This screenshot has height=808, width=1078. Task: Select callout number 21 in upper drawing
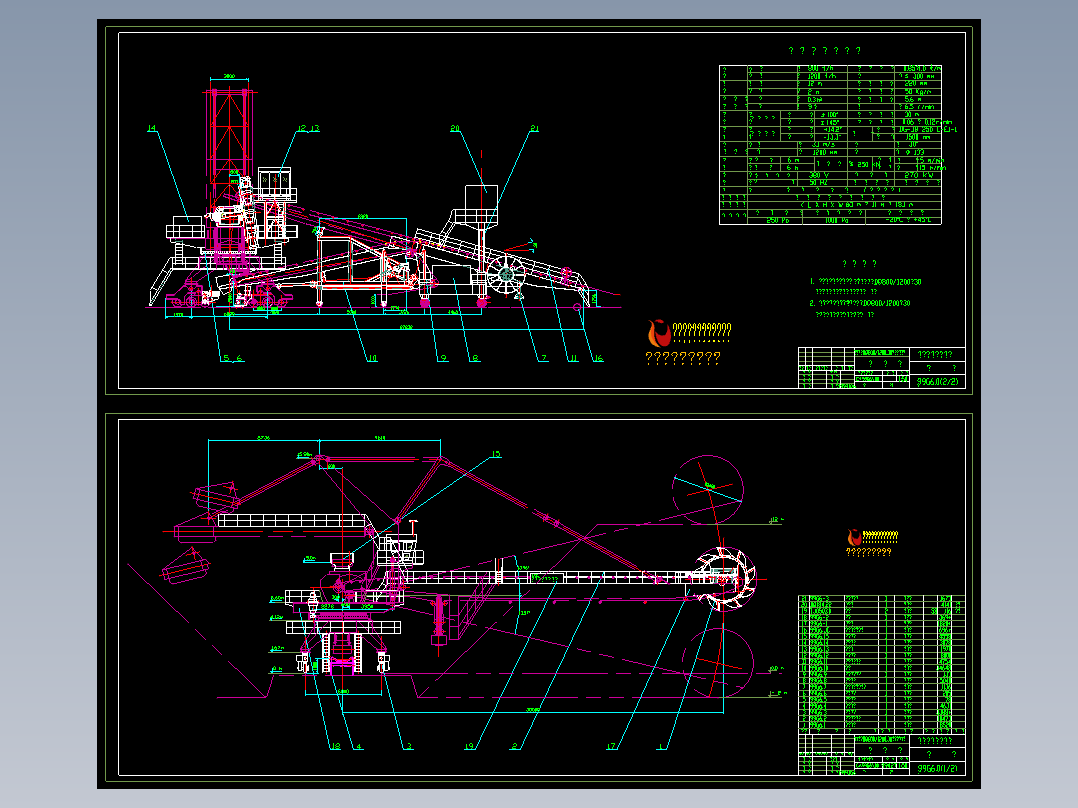click(535, 129)
